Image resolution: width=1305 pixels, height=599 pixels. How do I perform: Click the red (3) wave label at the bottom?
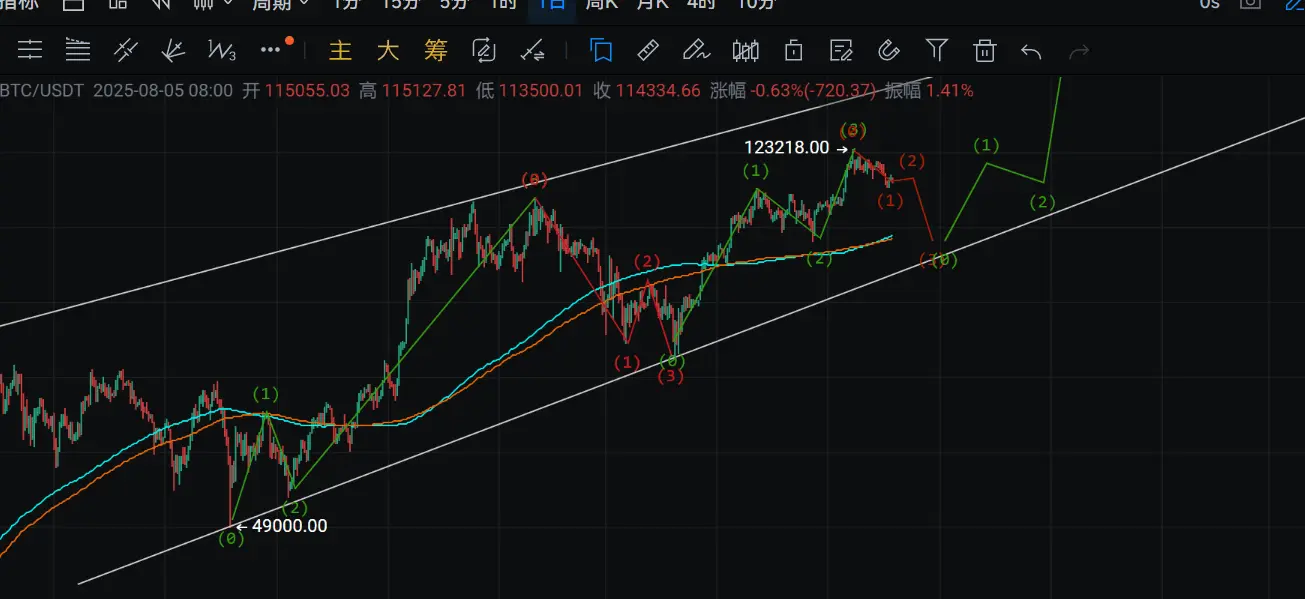670,376
